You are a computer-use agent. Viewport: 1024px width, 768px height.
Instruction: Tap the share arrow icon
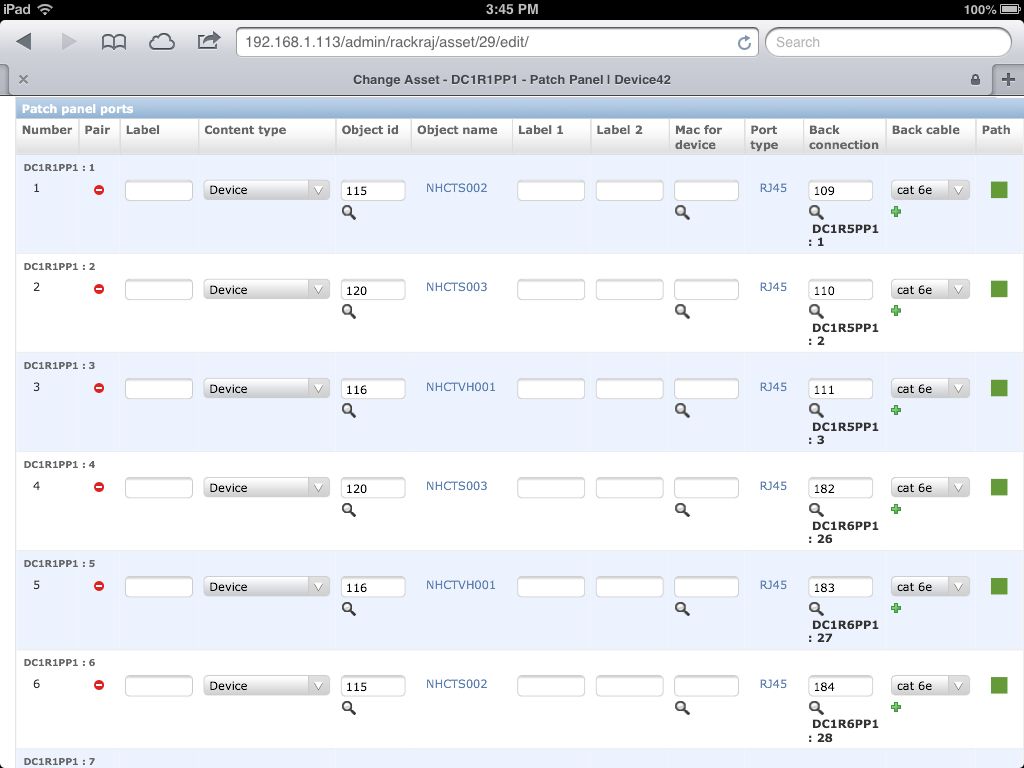click(x=209, y=41)
